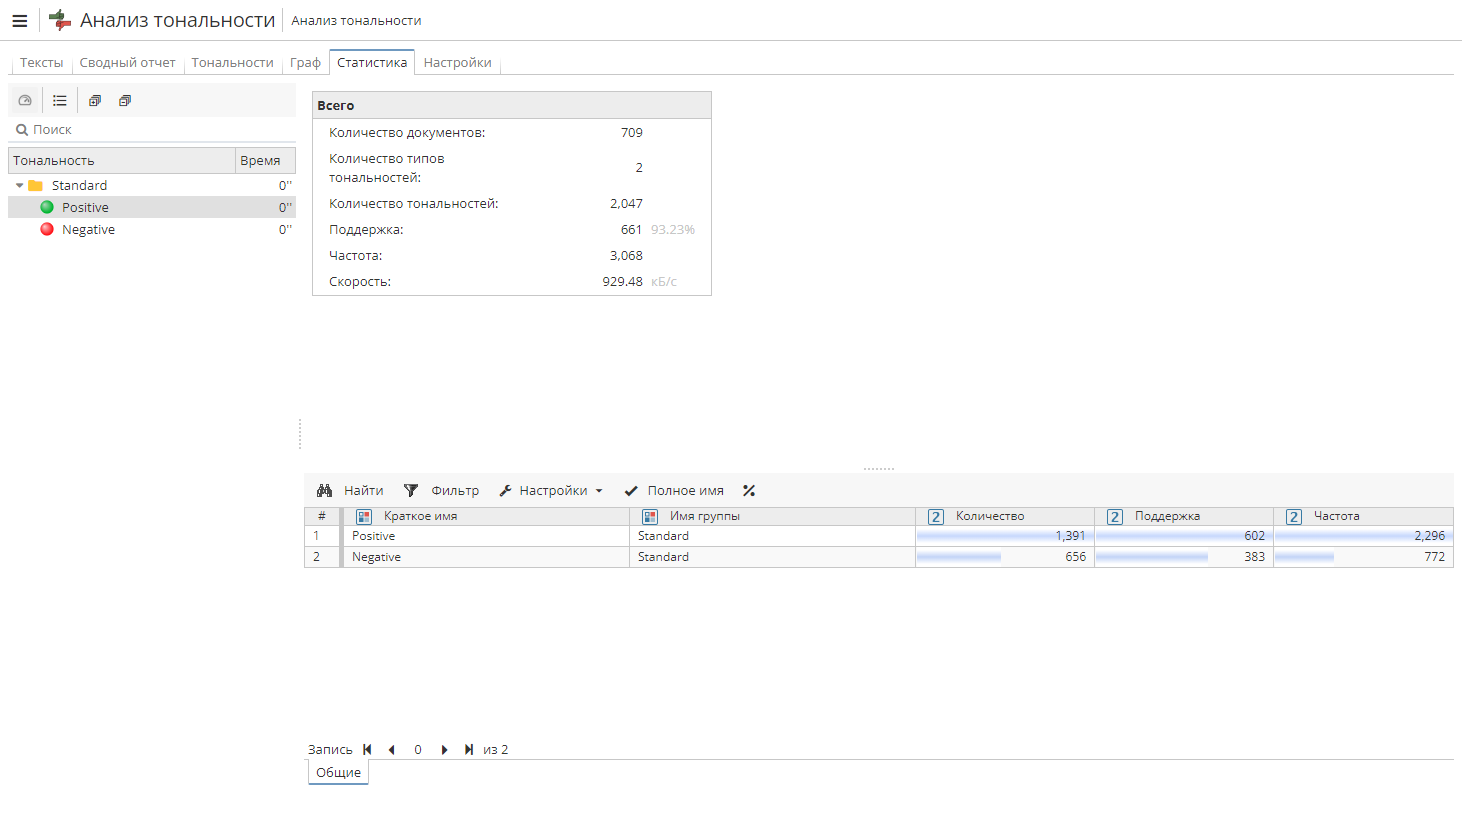This screenshot has width=1462, height=813.
Task: Switch to the Сводный отчет tab
Action: click(128, 63)
